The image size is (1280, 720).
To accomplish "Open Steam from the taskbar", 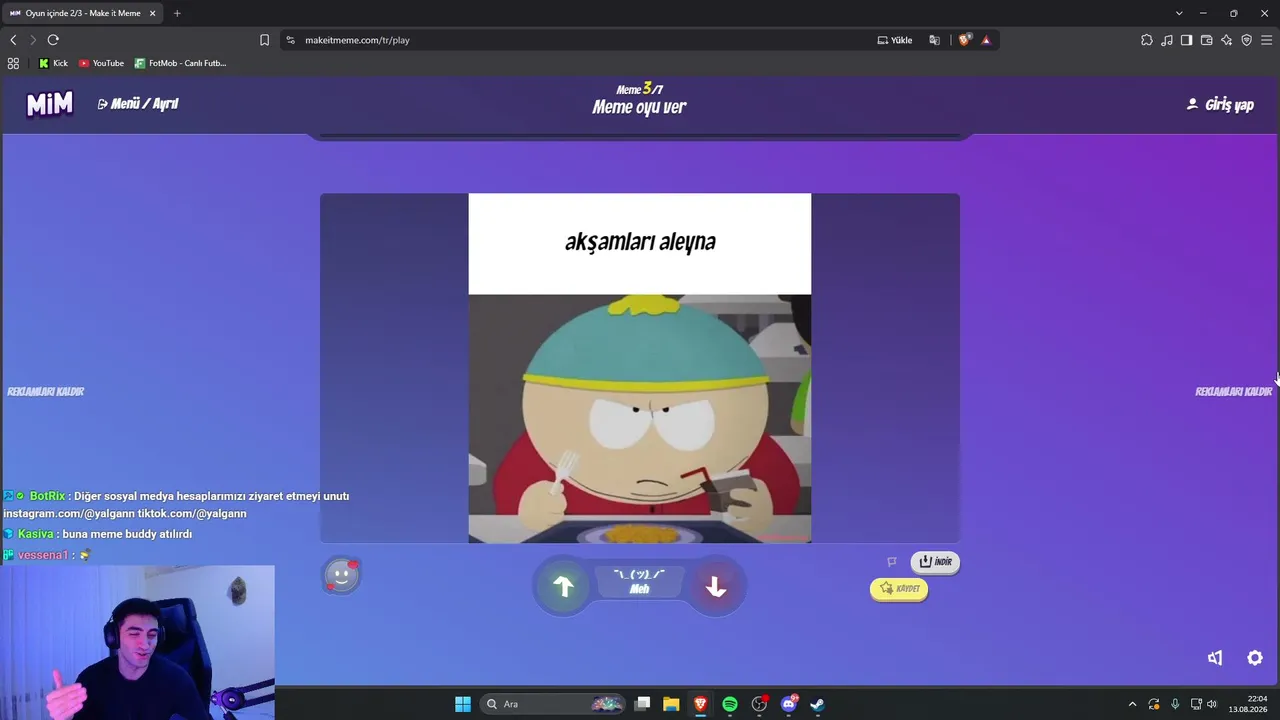I will (x=817, y=704).
